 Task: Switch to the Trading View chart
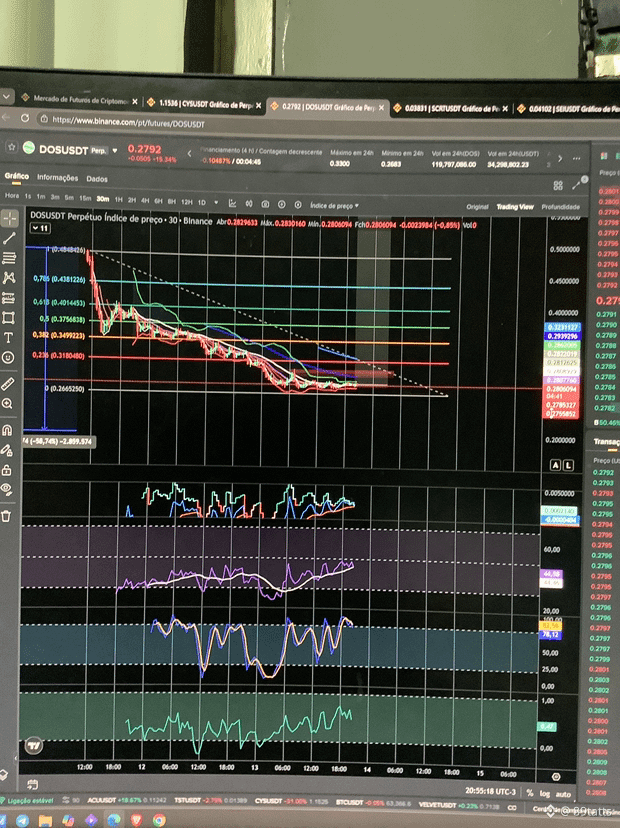pyautogui.click(x=515, y=207)
